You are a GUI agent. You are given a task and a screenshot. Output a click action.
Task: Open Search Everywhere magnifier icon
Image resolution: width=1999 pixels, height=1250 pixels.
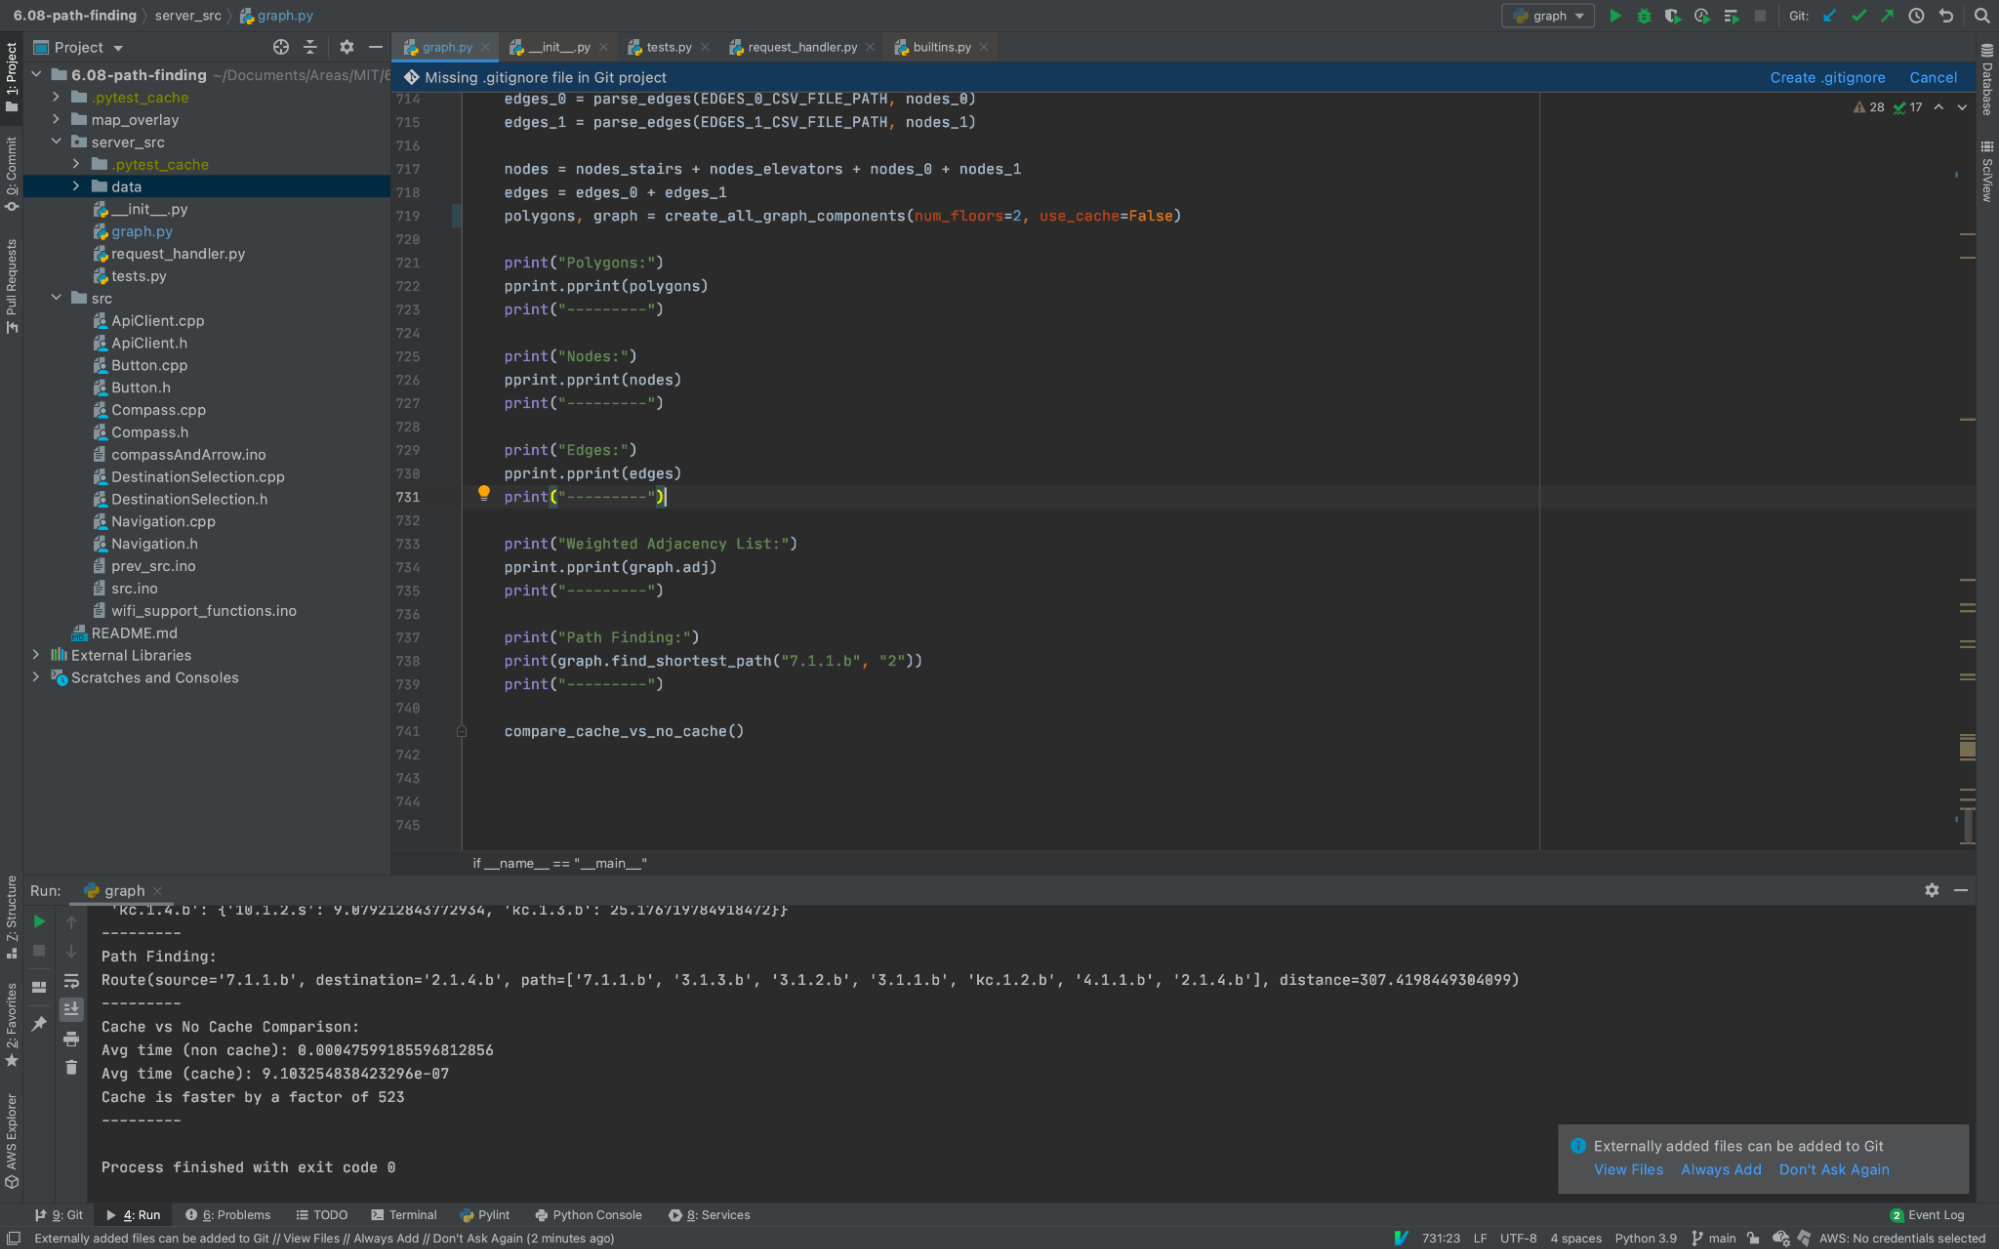(1981, 16)
